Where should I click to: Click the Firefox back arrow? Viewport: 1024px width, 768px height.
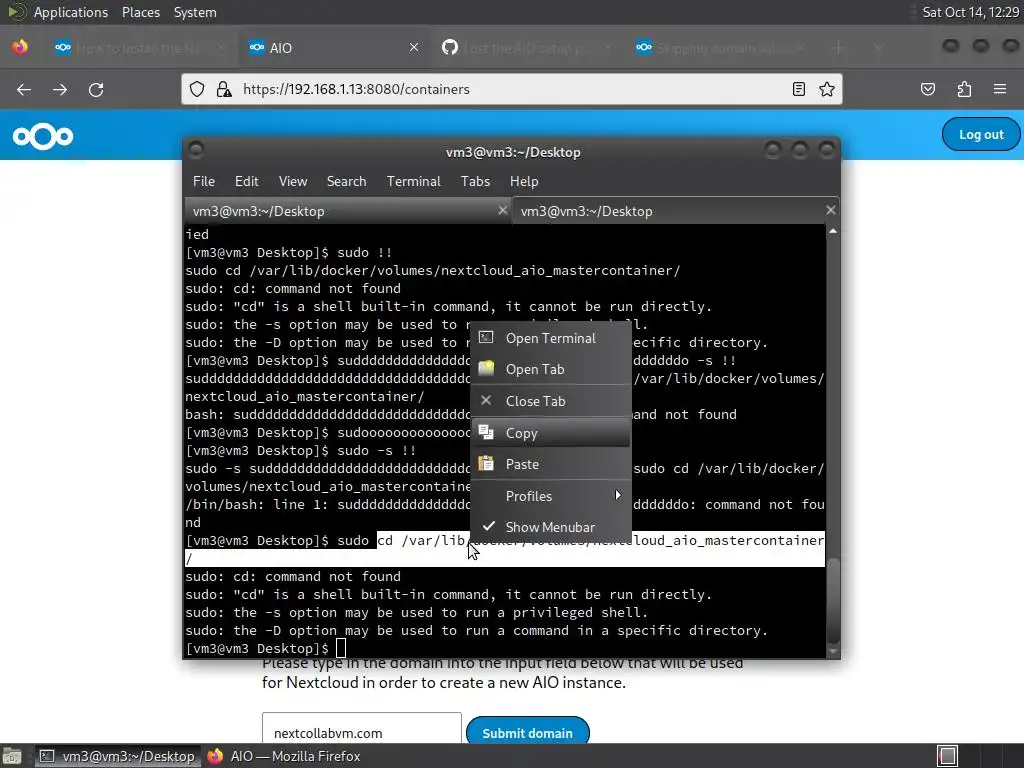[x=24, y=89]
